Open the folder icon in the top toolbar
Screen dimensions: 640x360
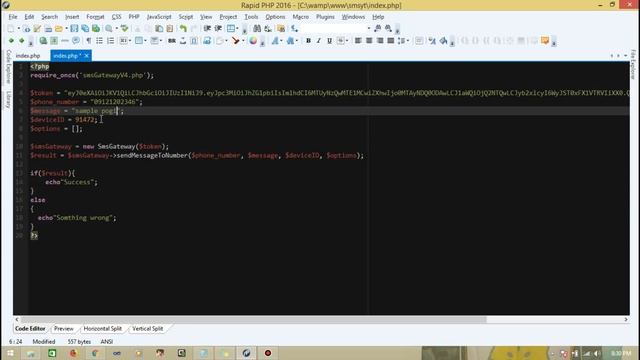[x=59, y=29]
